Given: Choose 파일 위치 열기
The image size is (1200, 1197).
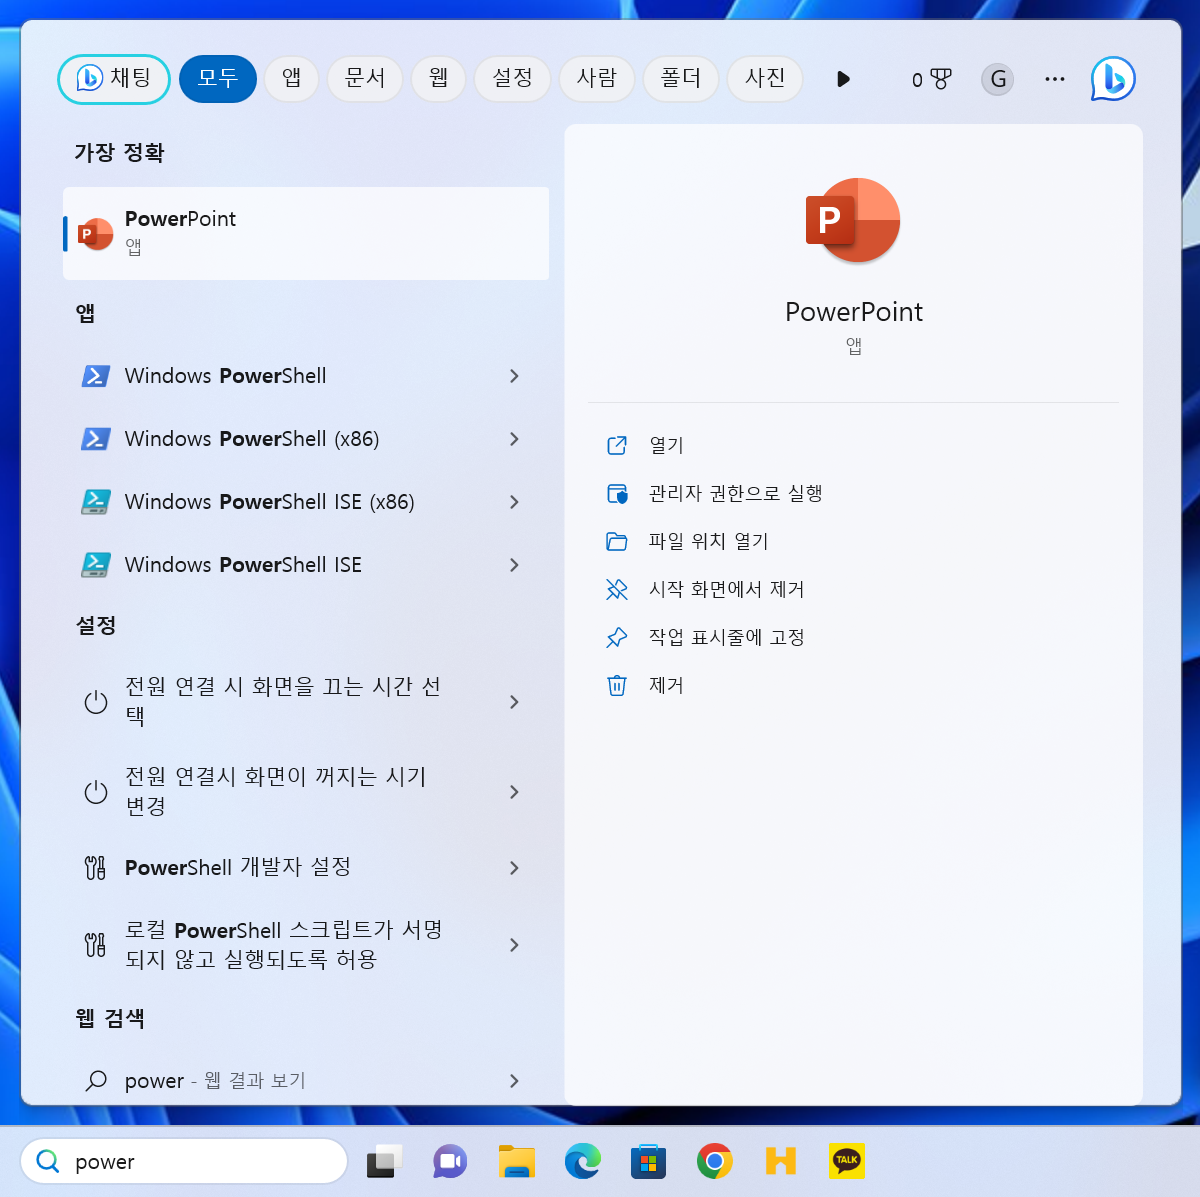Looking at the screenshot, I should click(x=708, y=541).
